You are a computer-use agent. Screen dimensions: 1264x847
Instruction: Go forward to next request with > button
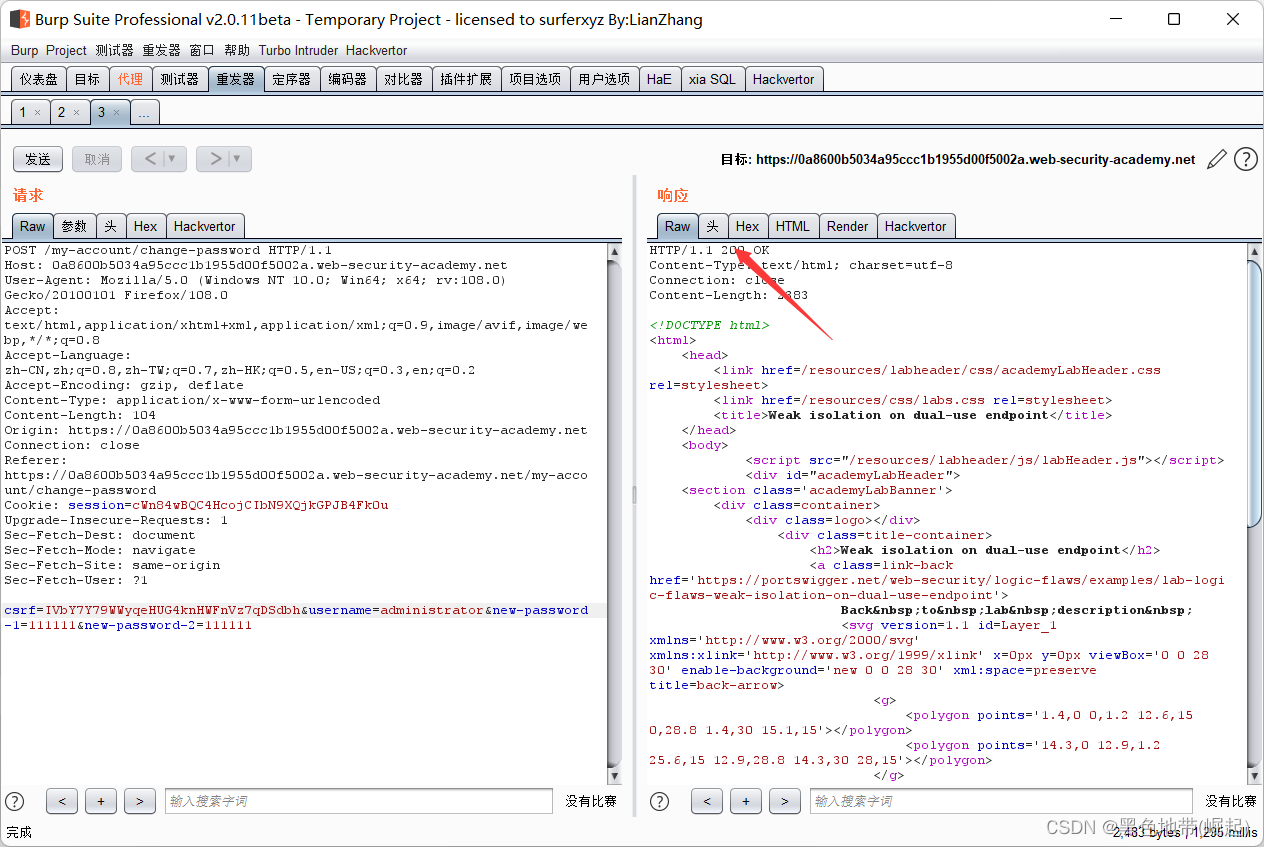click(x=214, y=159)
